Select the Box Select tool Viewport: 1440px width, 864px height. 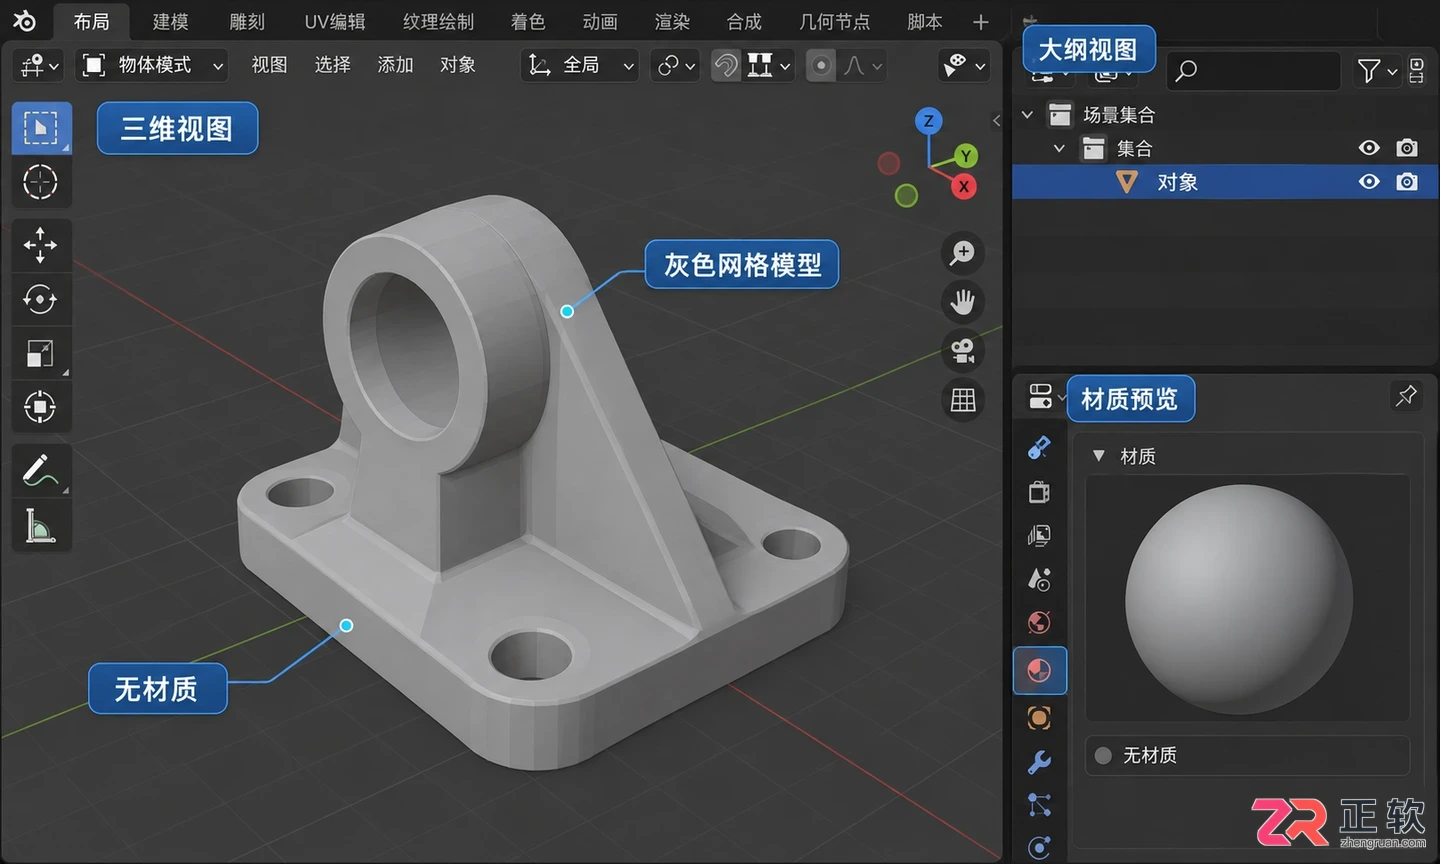pos(41,128)
